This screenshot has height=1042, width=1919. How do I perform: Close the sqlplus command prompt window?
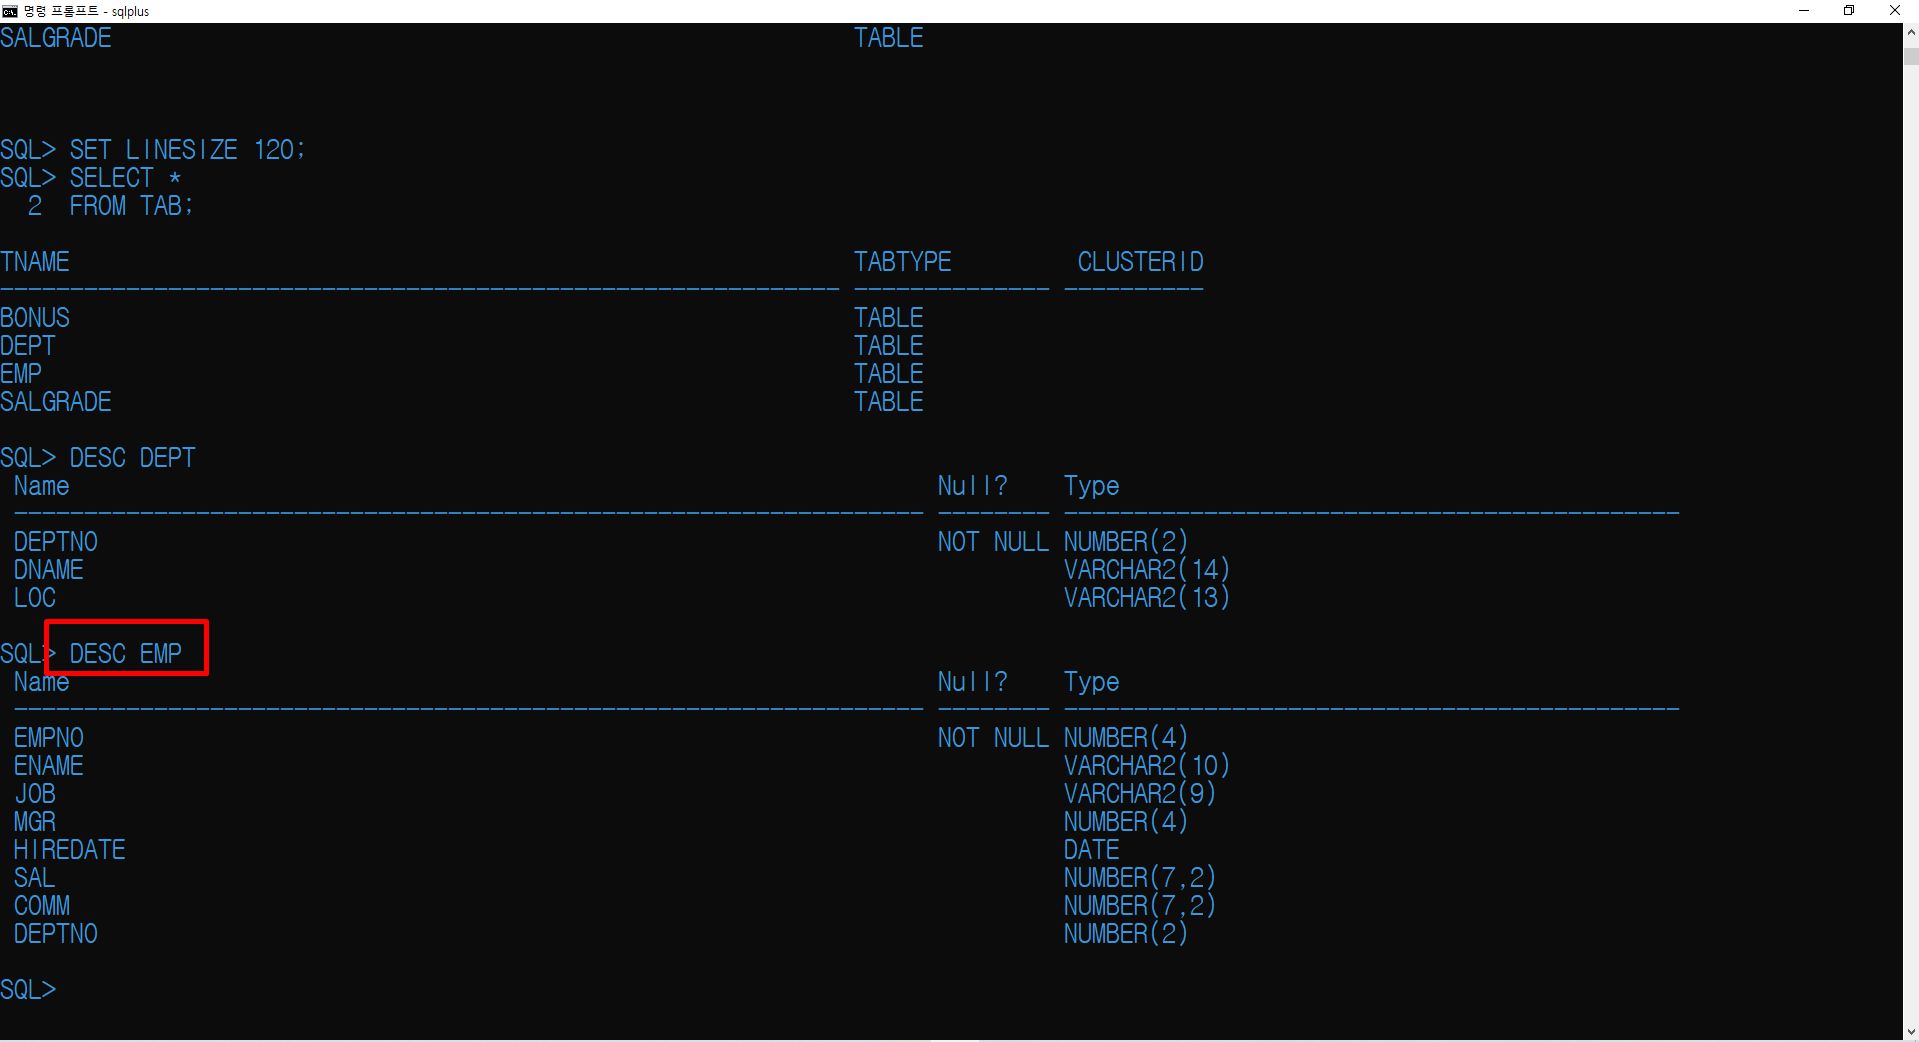[1895, 11]
